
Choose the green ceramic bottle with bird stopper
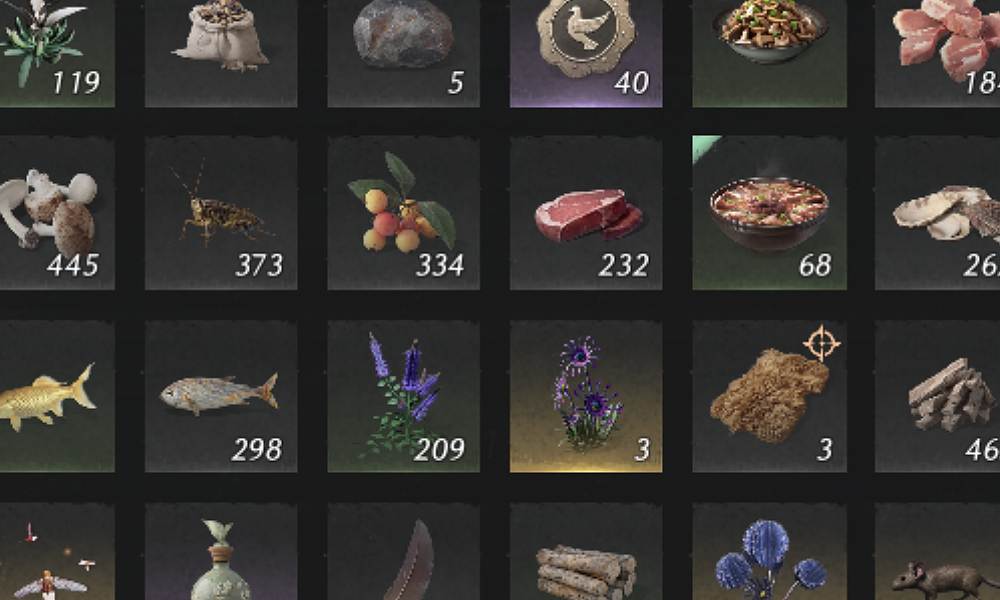coord(221,552)
